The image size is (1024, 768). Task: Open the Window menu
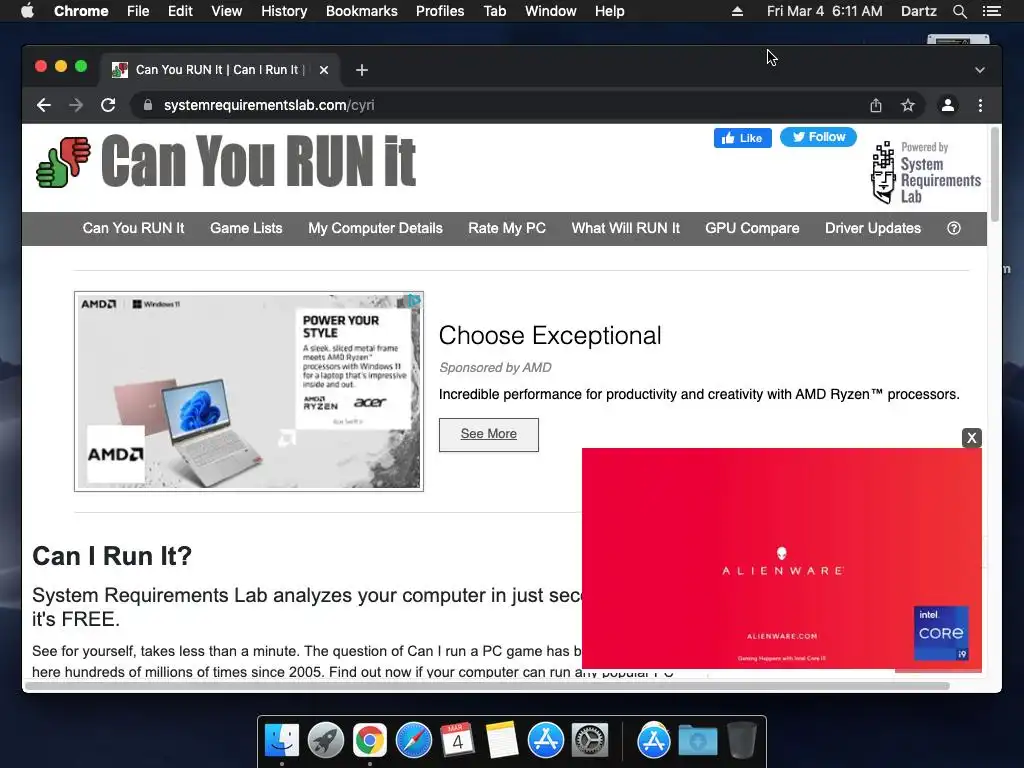[551, 11]
